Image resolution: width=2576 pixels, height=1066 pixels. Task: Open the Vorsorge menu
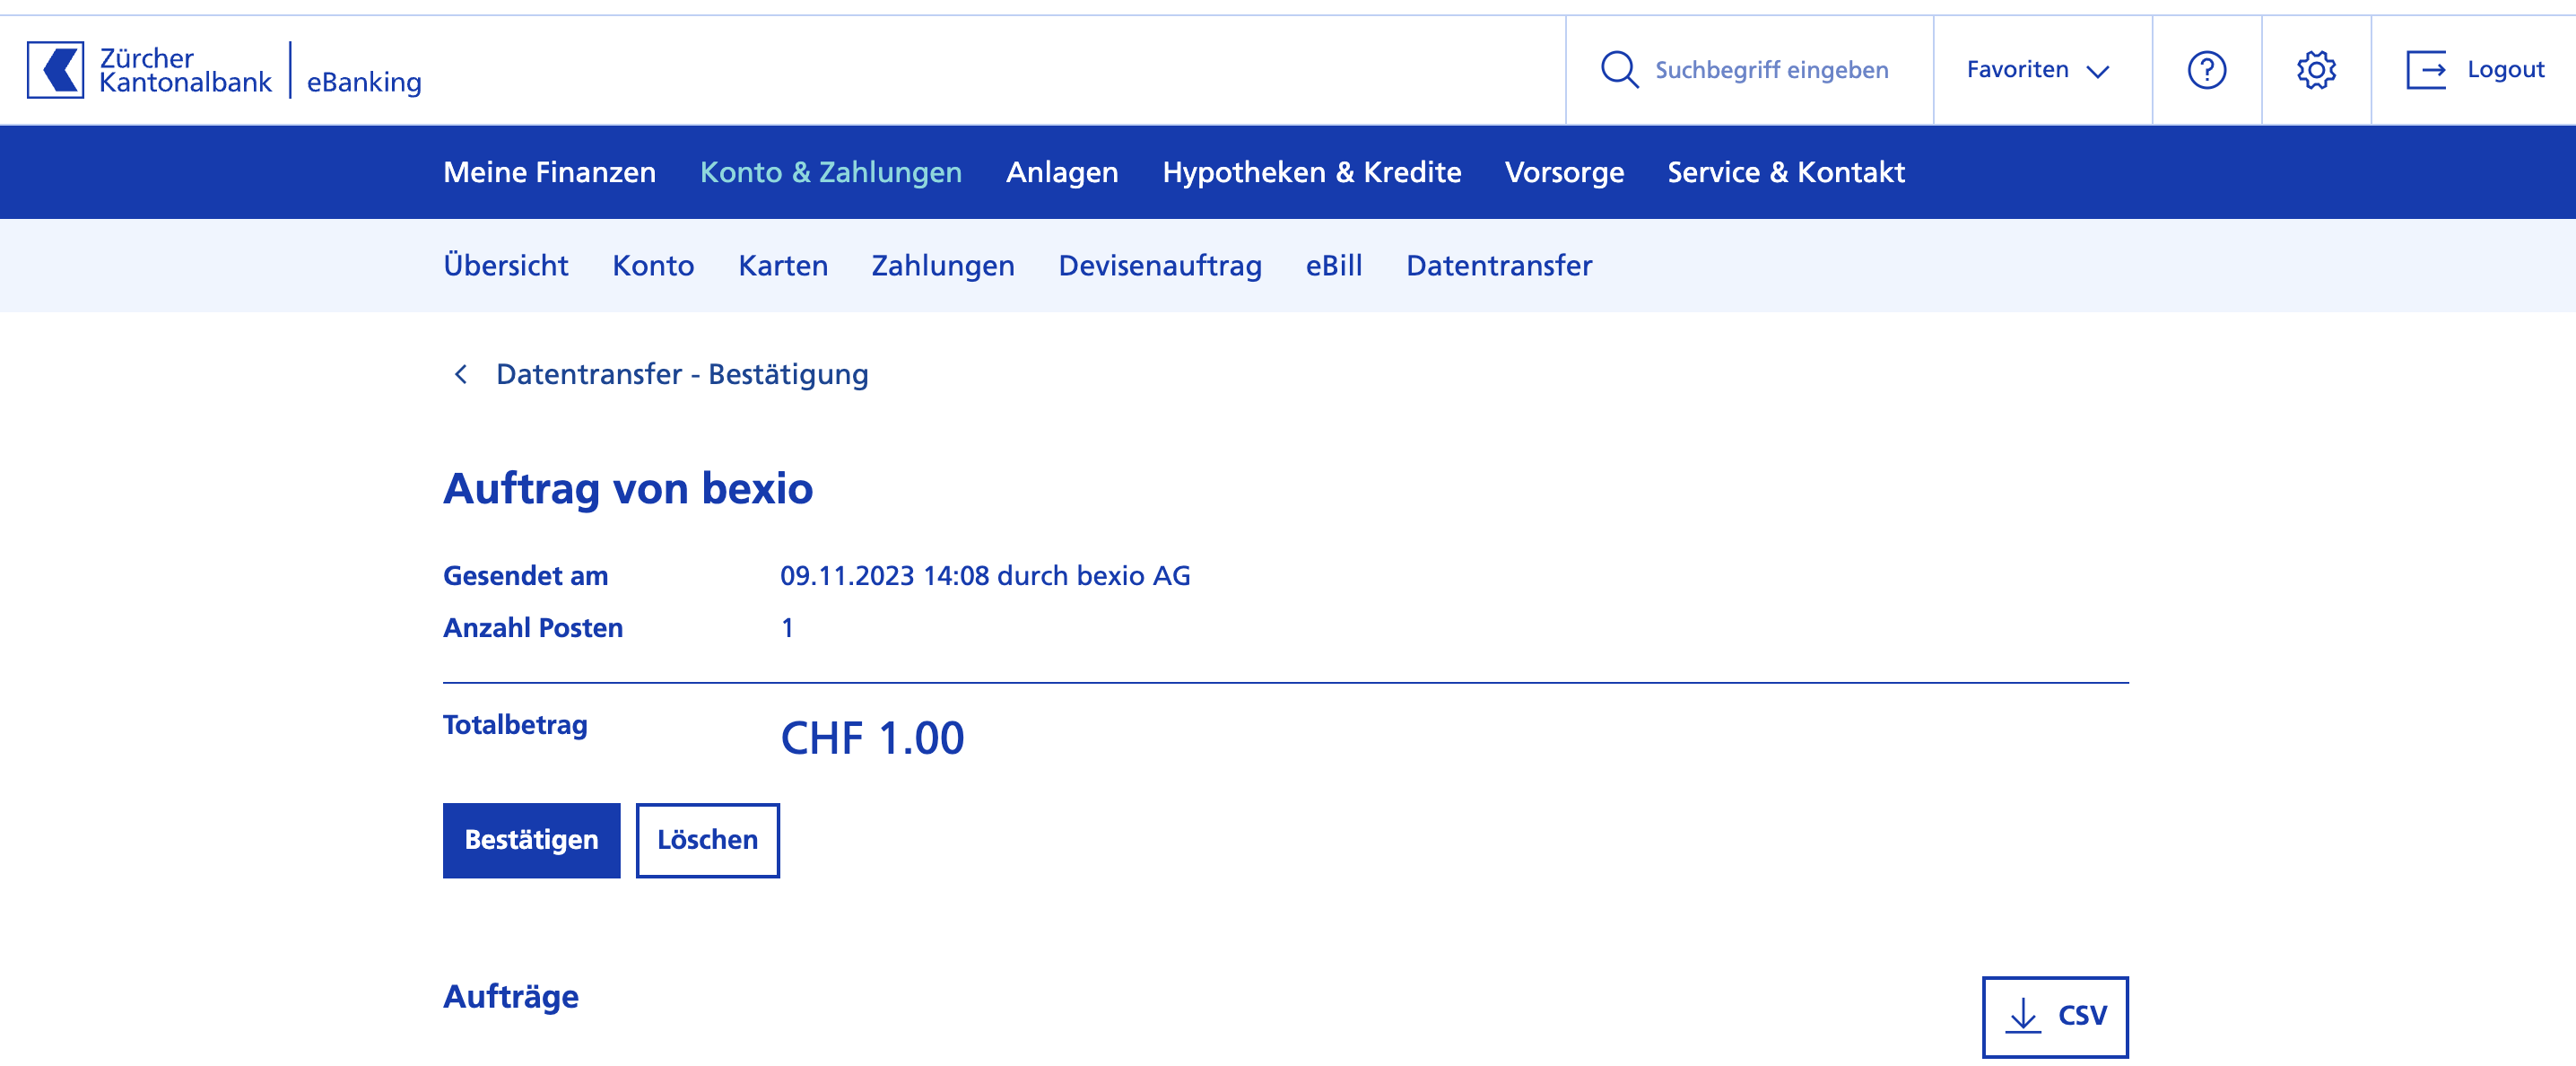point(1564,172)
